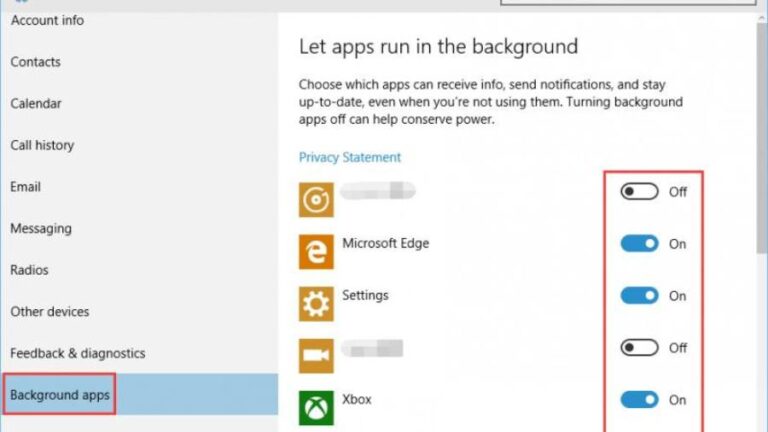Click the green Xbox app icon
This screenshot has width=768, height=432.
[x=316, y=407]
